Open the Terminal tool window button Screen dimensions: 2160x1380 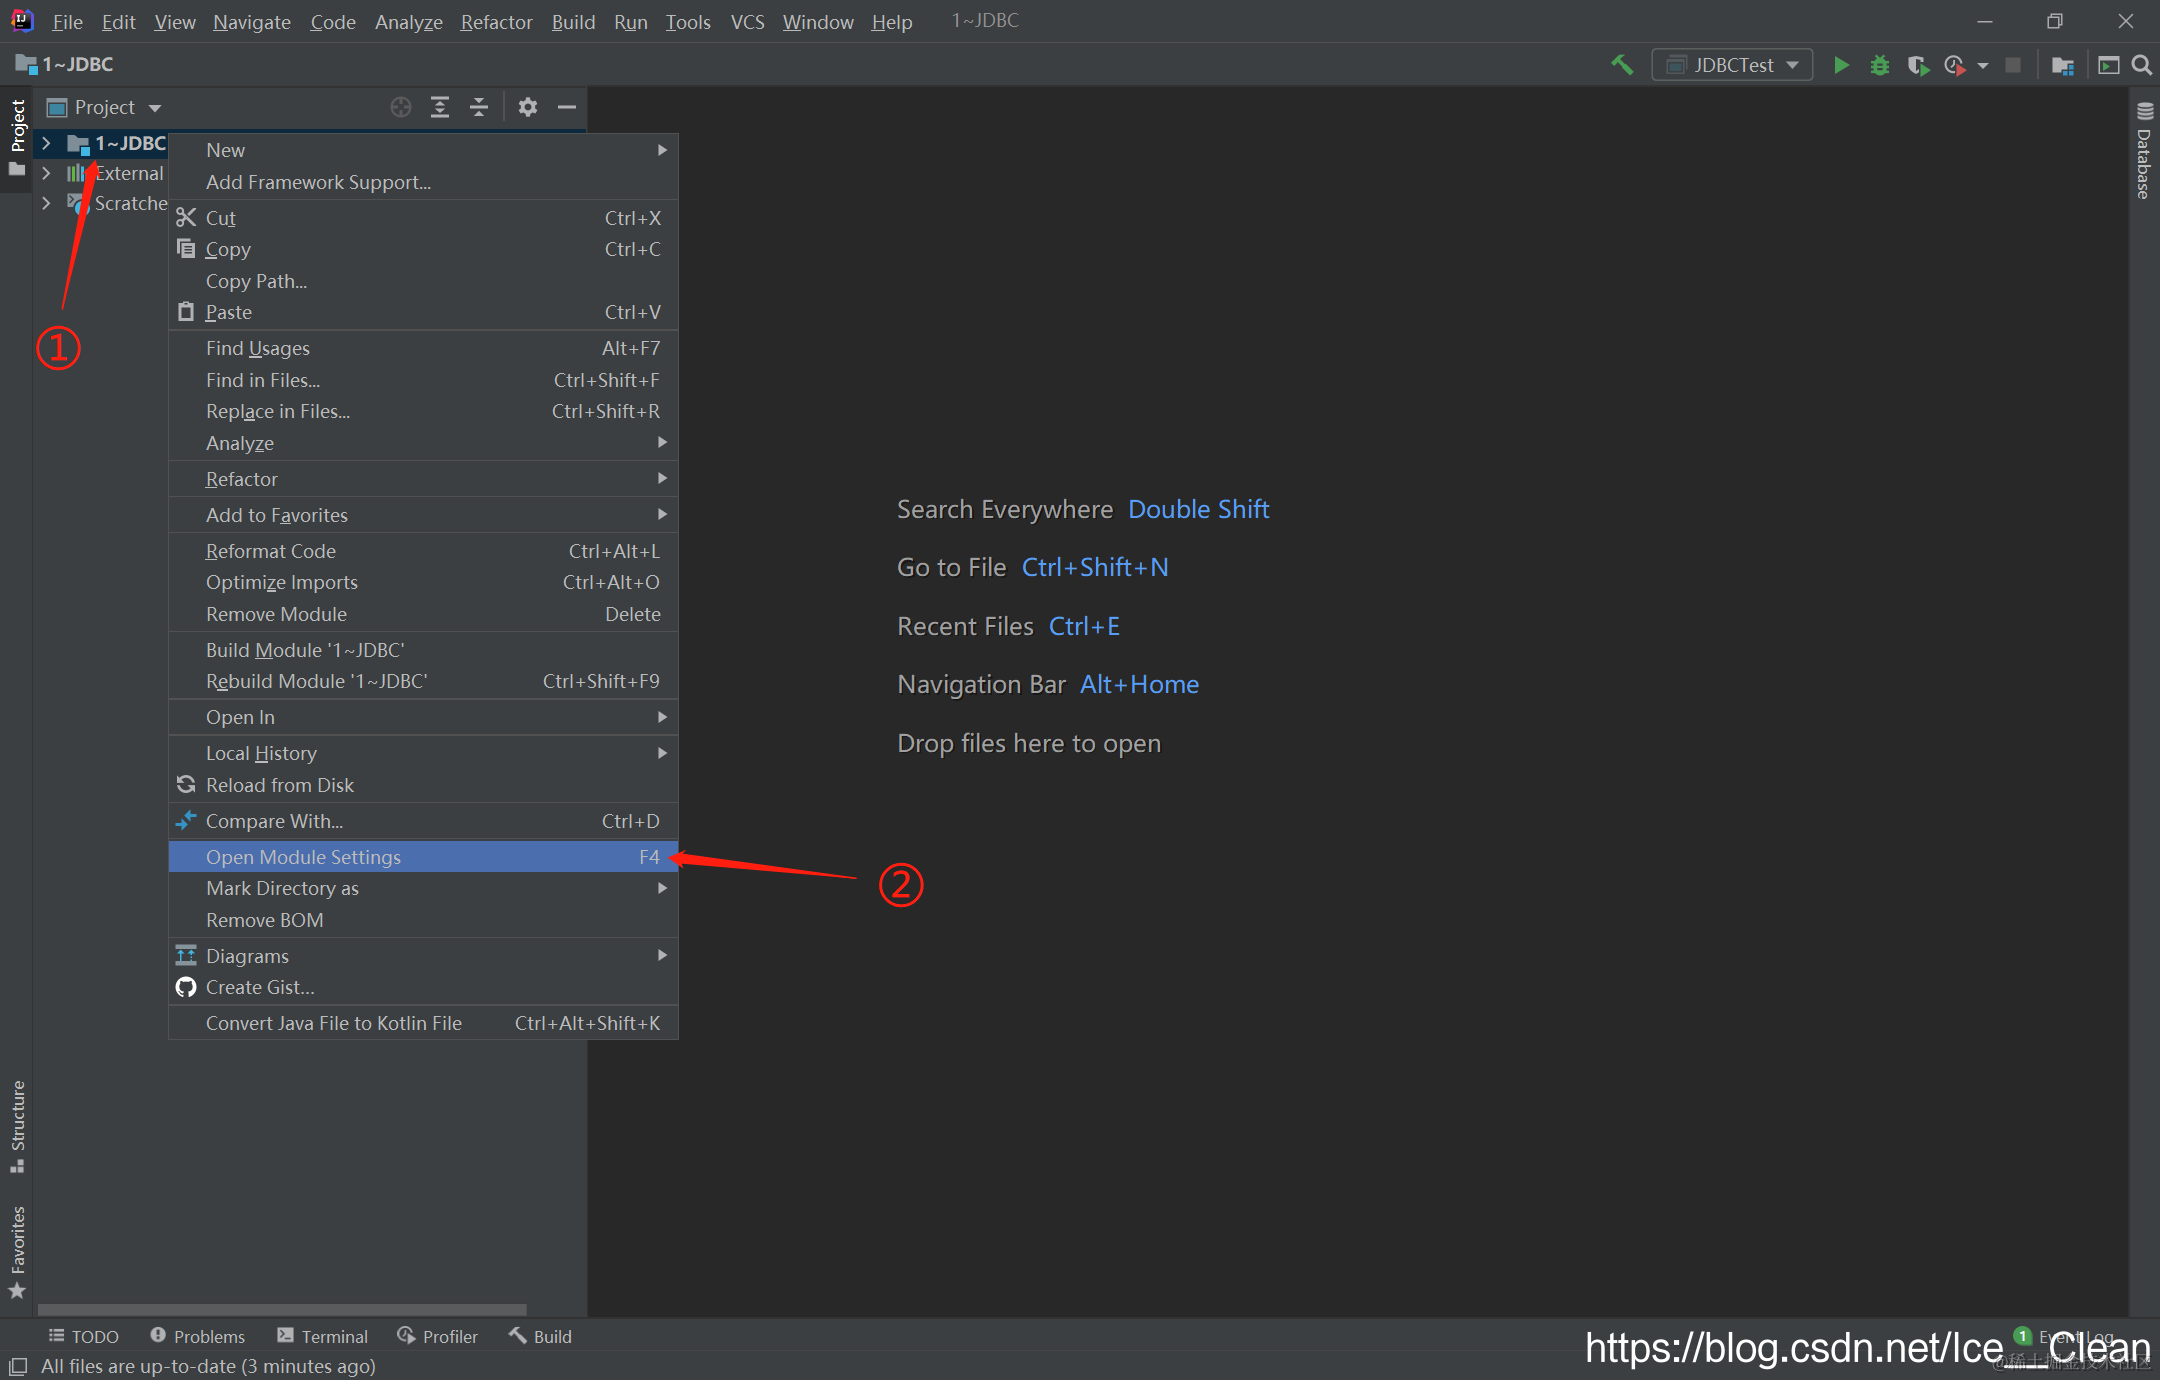click(323, 1336)
